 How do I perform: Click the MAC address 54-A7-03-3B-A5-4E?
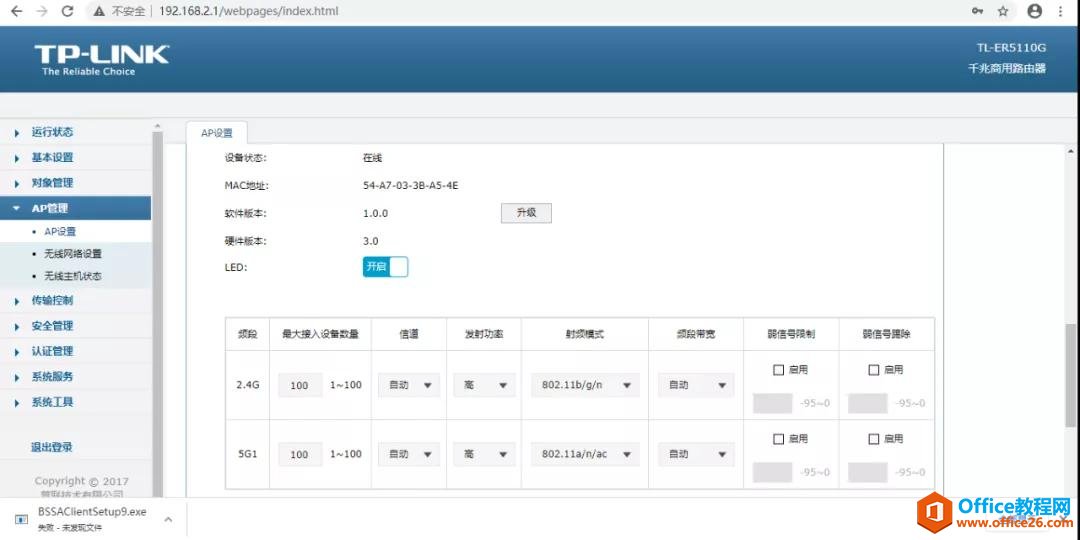click(411, 186)
